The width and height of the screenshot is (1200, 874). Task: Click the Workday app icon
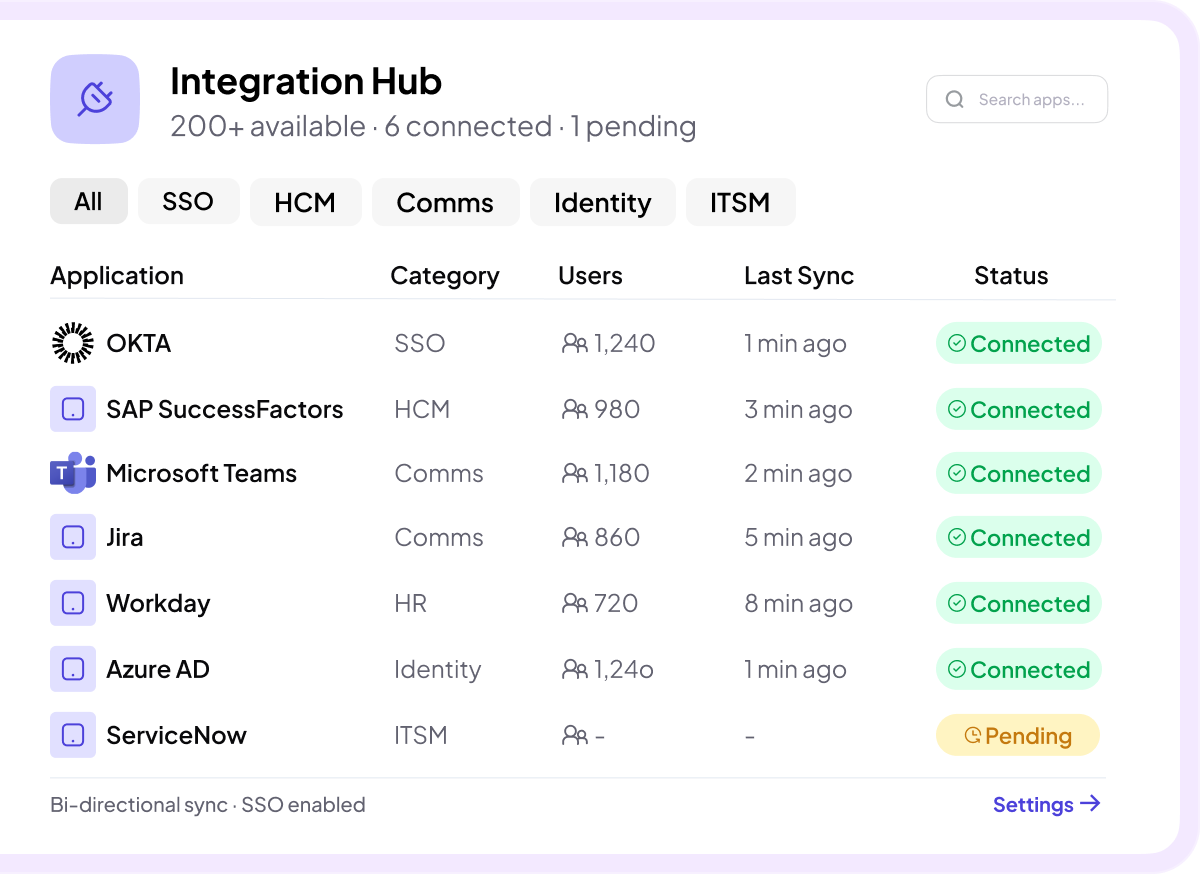tap(72, 603)
